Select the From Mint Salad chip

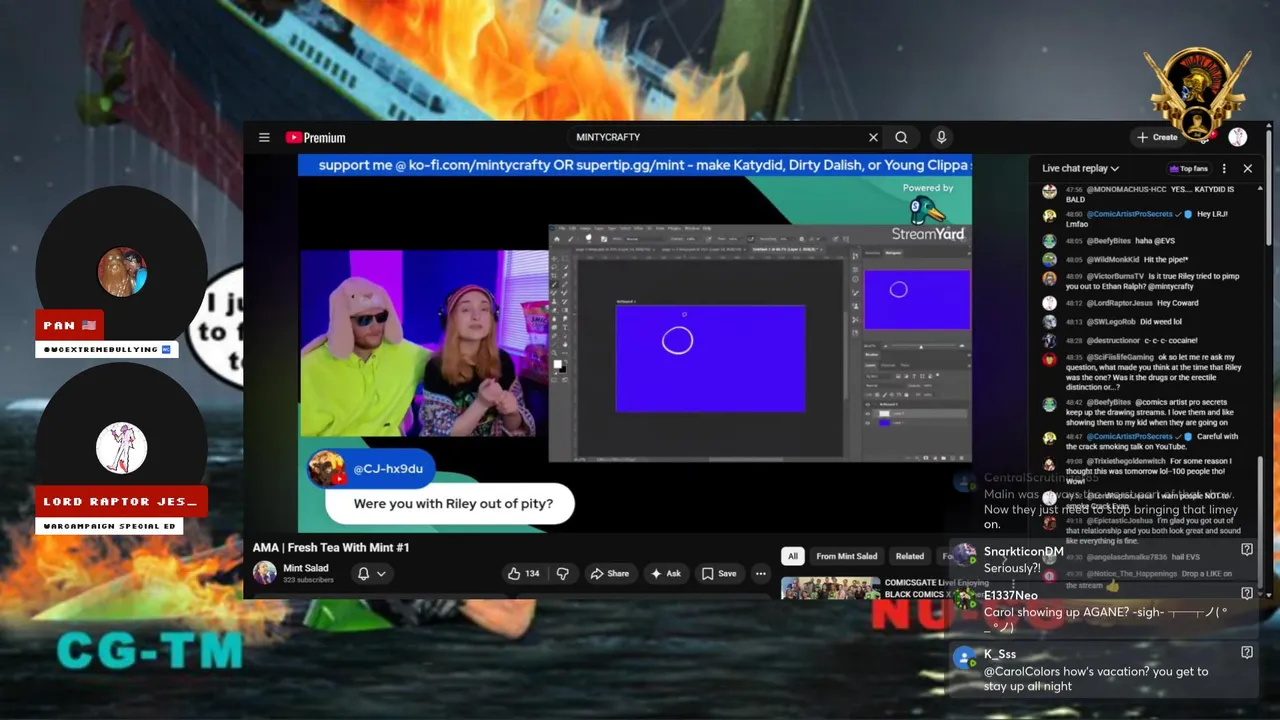[x=847, y=556]
